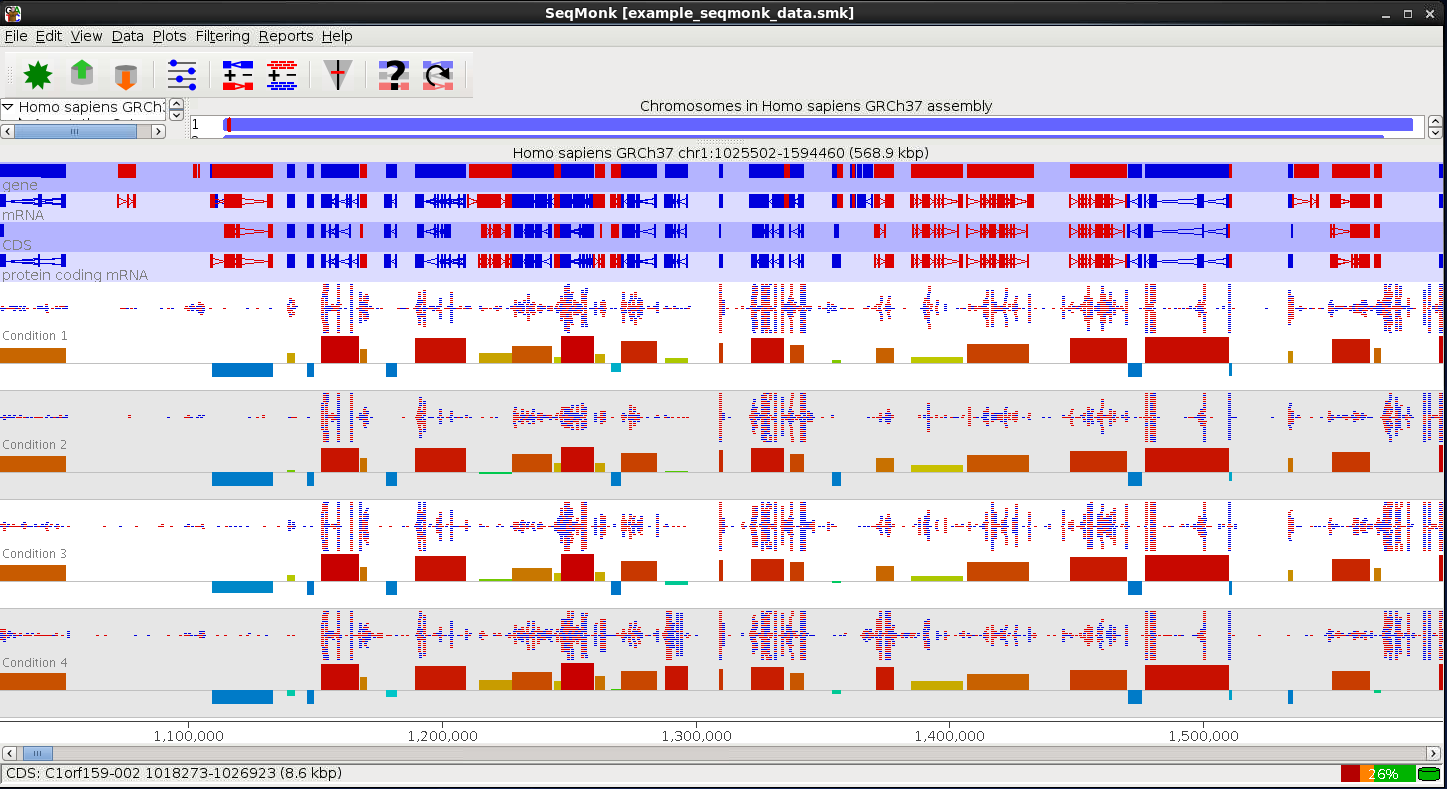Click the orange down-arrow Save Project icon

[x=125, y=75]
